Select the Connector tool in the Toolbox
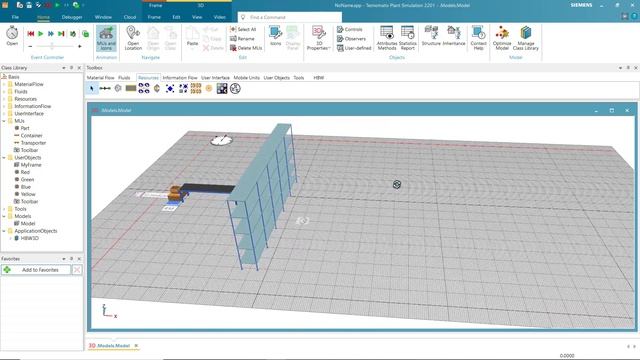The image size is (640, 360). (105, 88)
